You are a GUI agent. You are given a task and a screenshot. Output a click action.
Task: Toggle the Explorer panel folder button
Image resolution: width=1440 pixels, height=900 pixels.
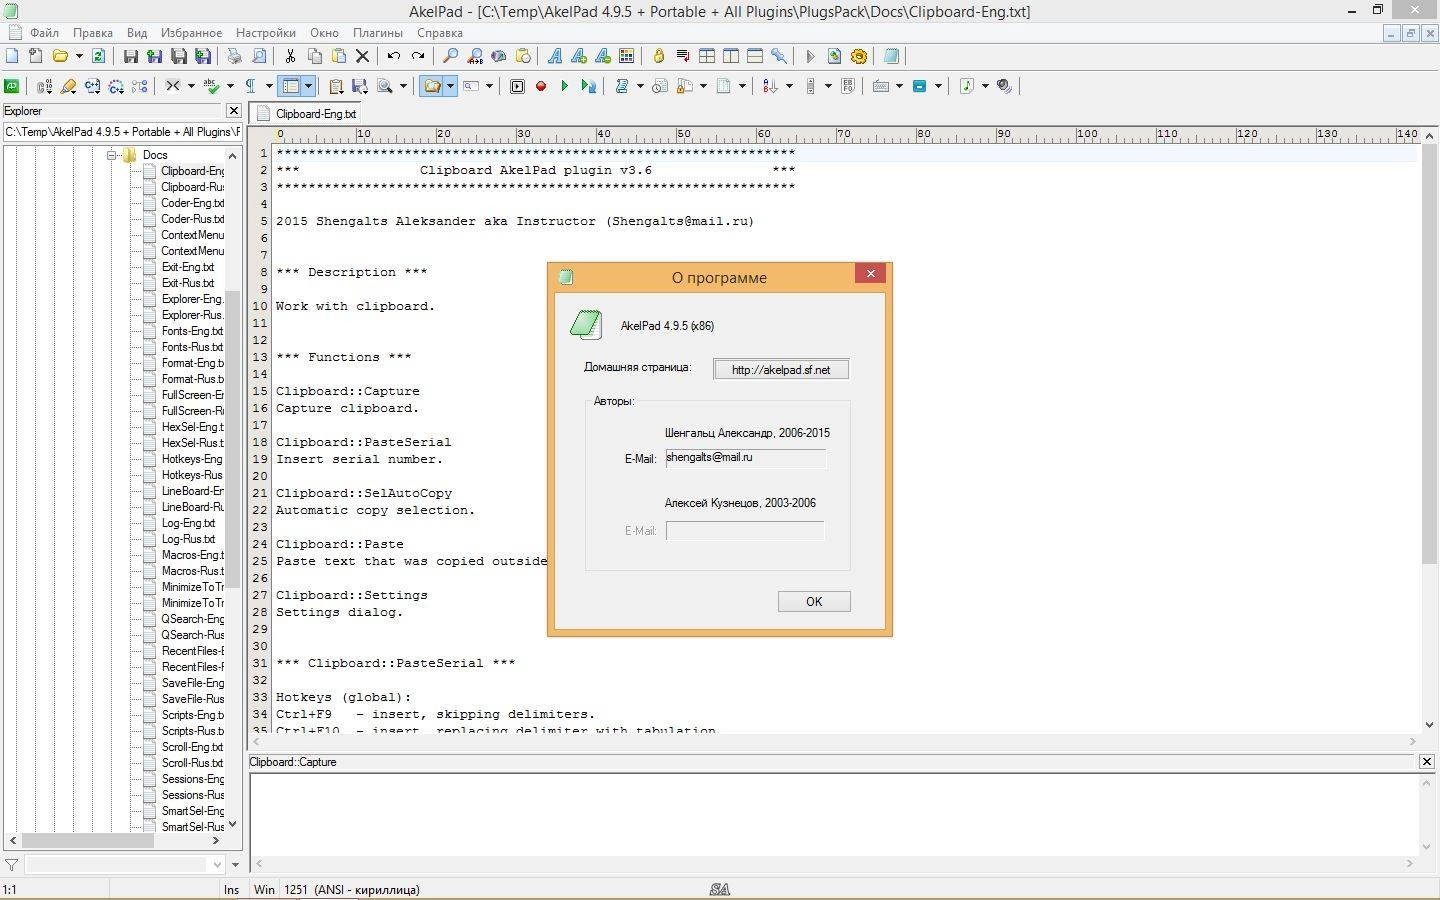pos(432,86)
